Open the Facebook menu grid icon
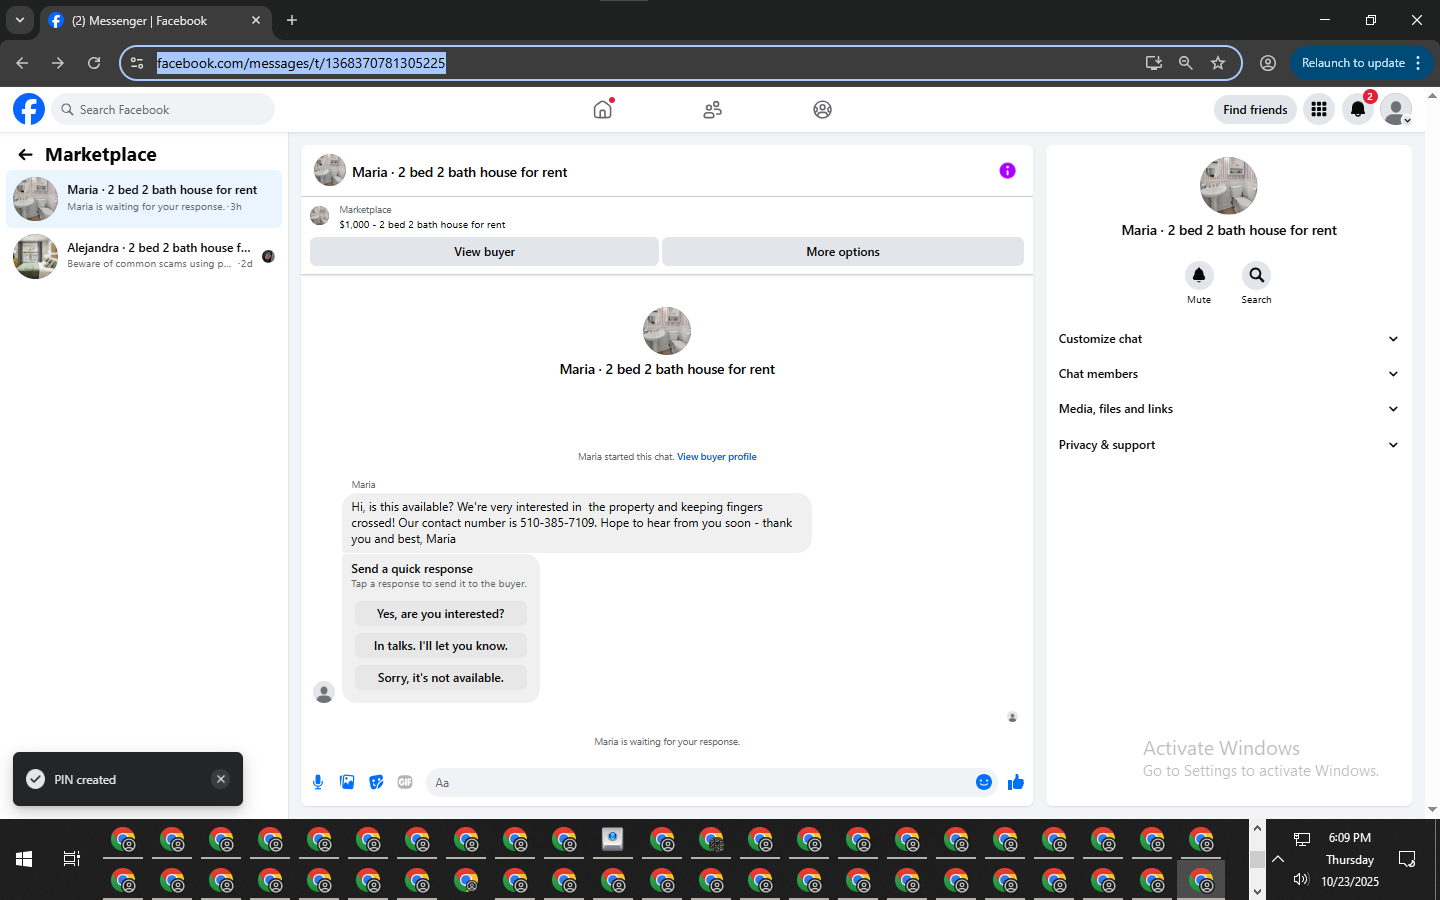Screen dimensions: 1440x900 tap(1319, 109)
